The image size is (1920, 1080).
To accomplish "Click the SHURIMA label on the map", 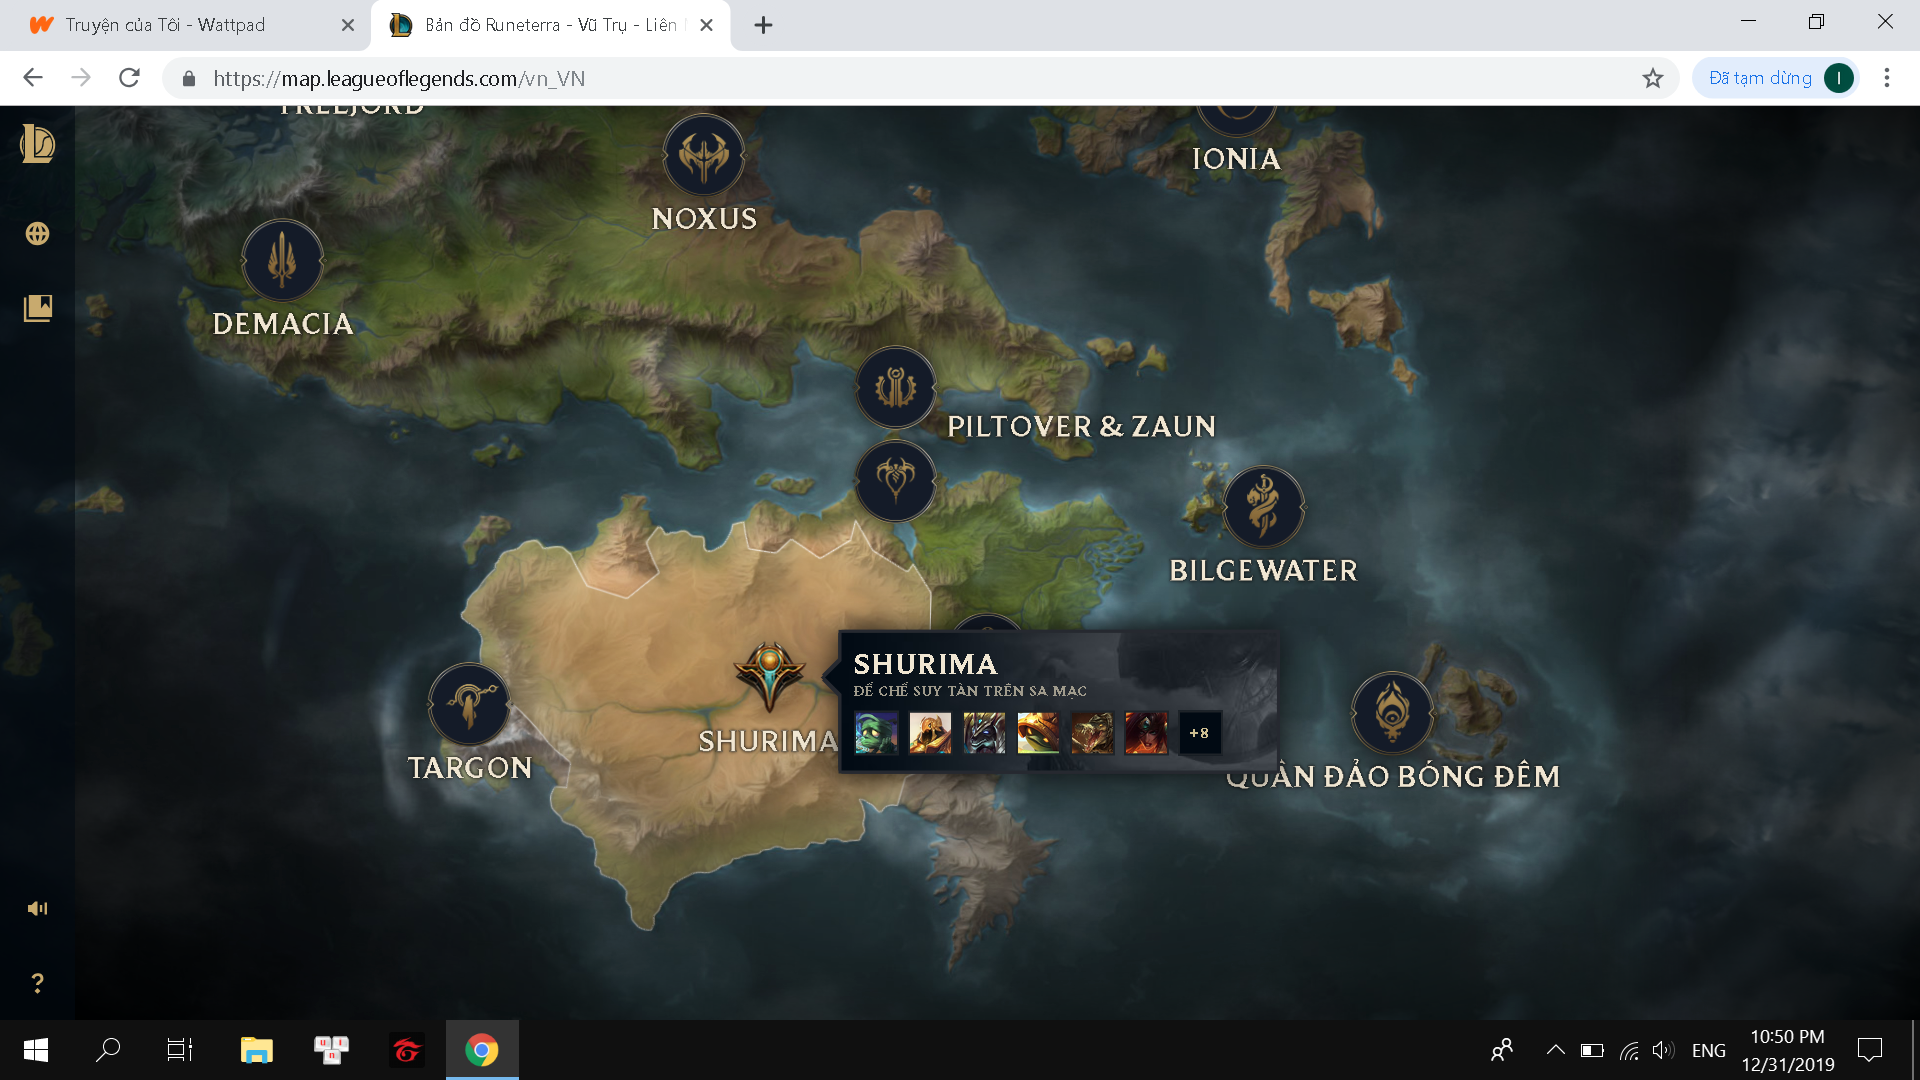I will click(768, 741).
